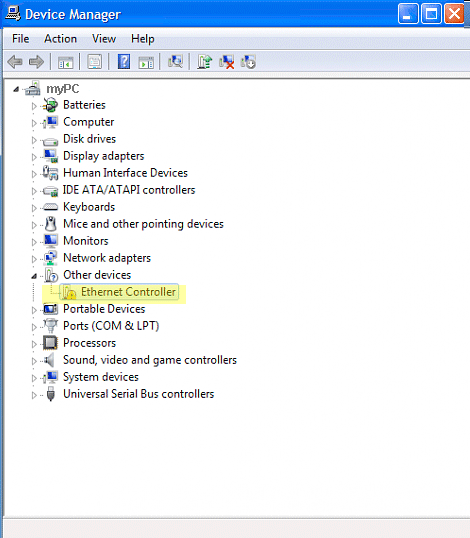Expand the Processors arrow
470x538 pixels.
coord(34,344)
